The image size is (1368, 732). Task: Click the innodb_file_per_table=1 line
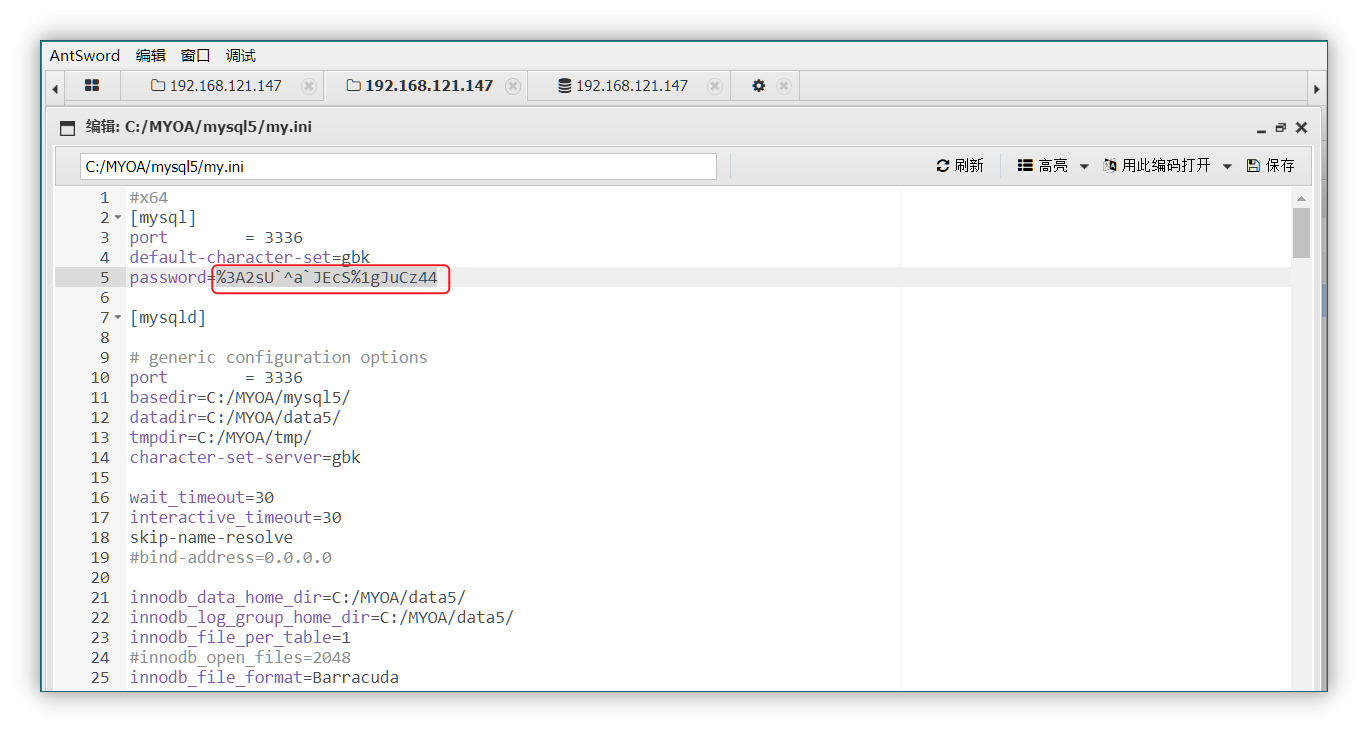(240, 638)
